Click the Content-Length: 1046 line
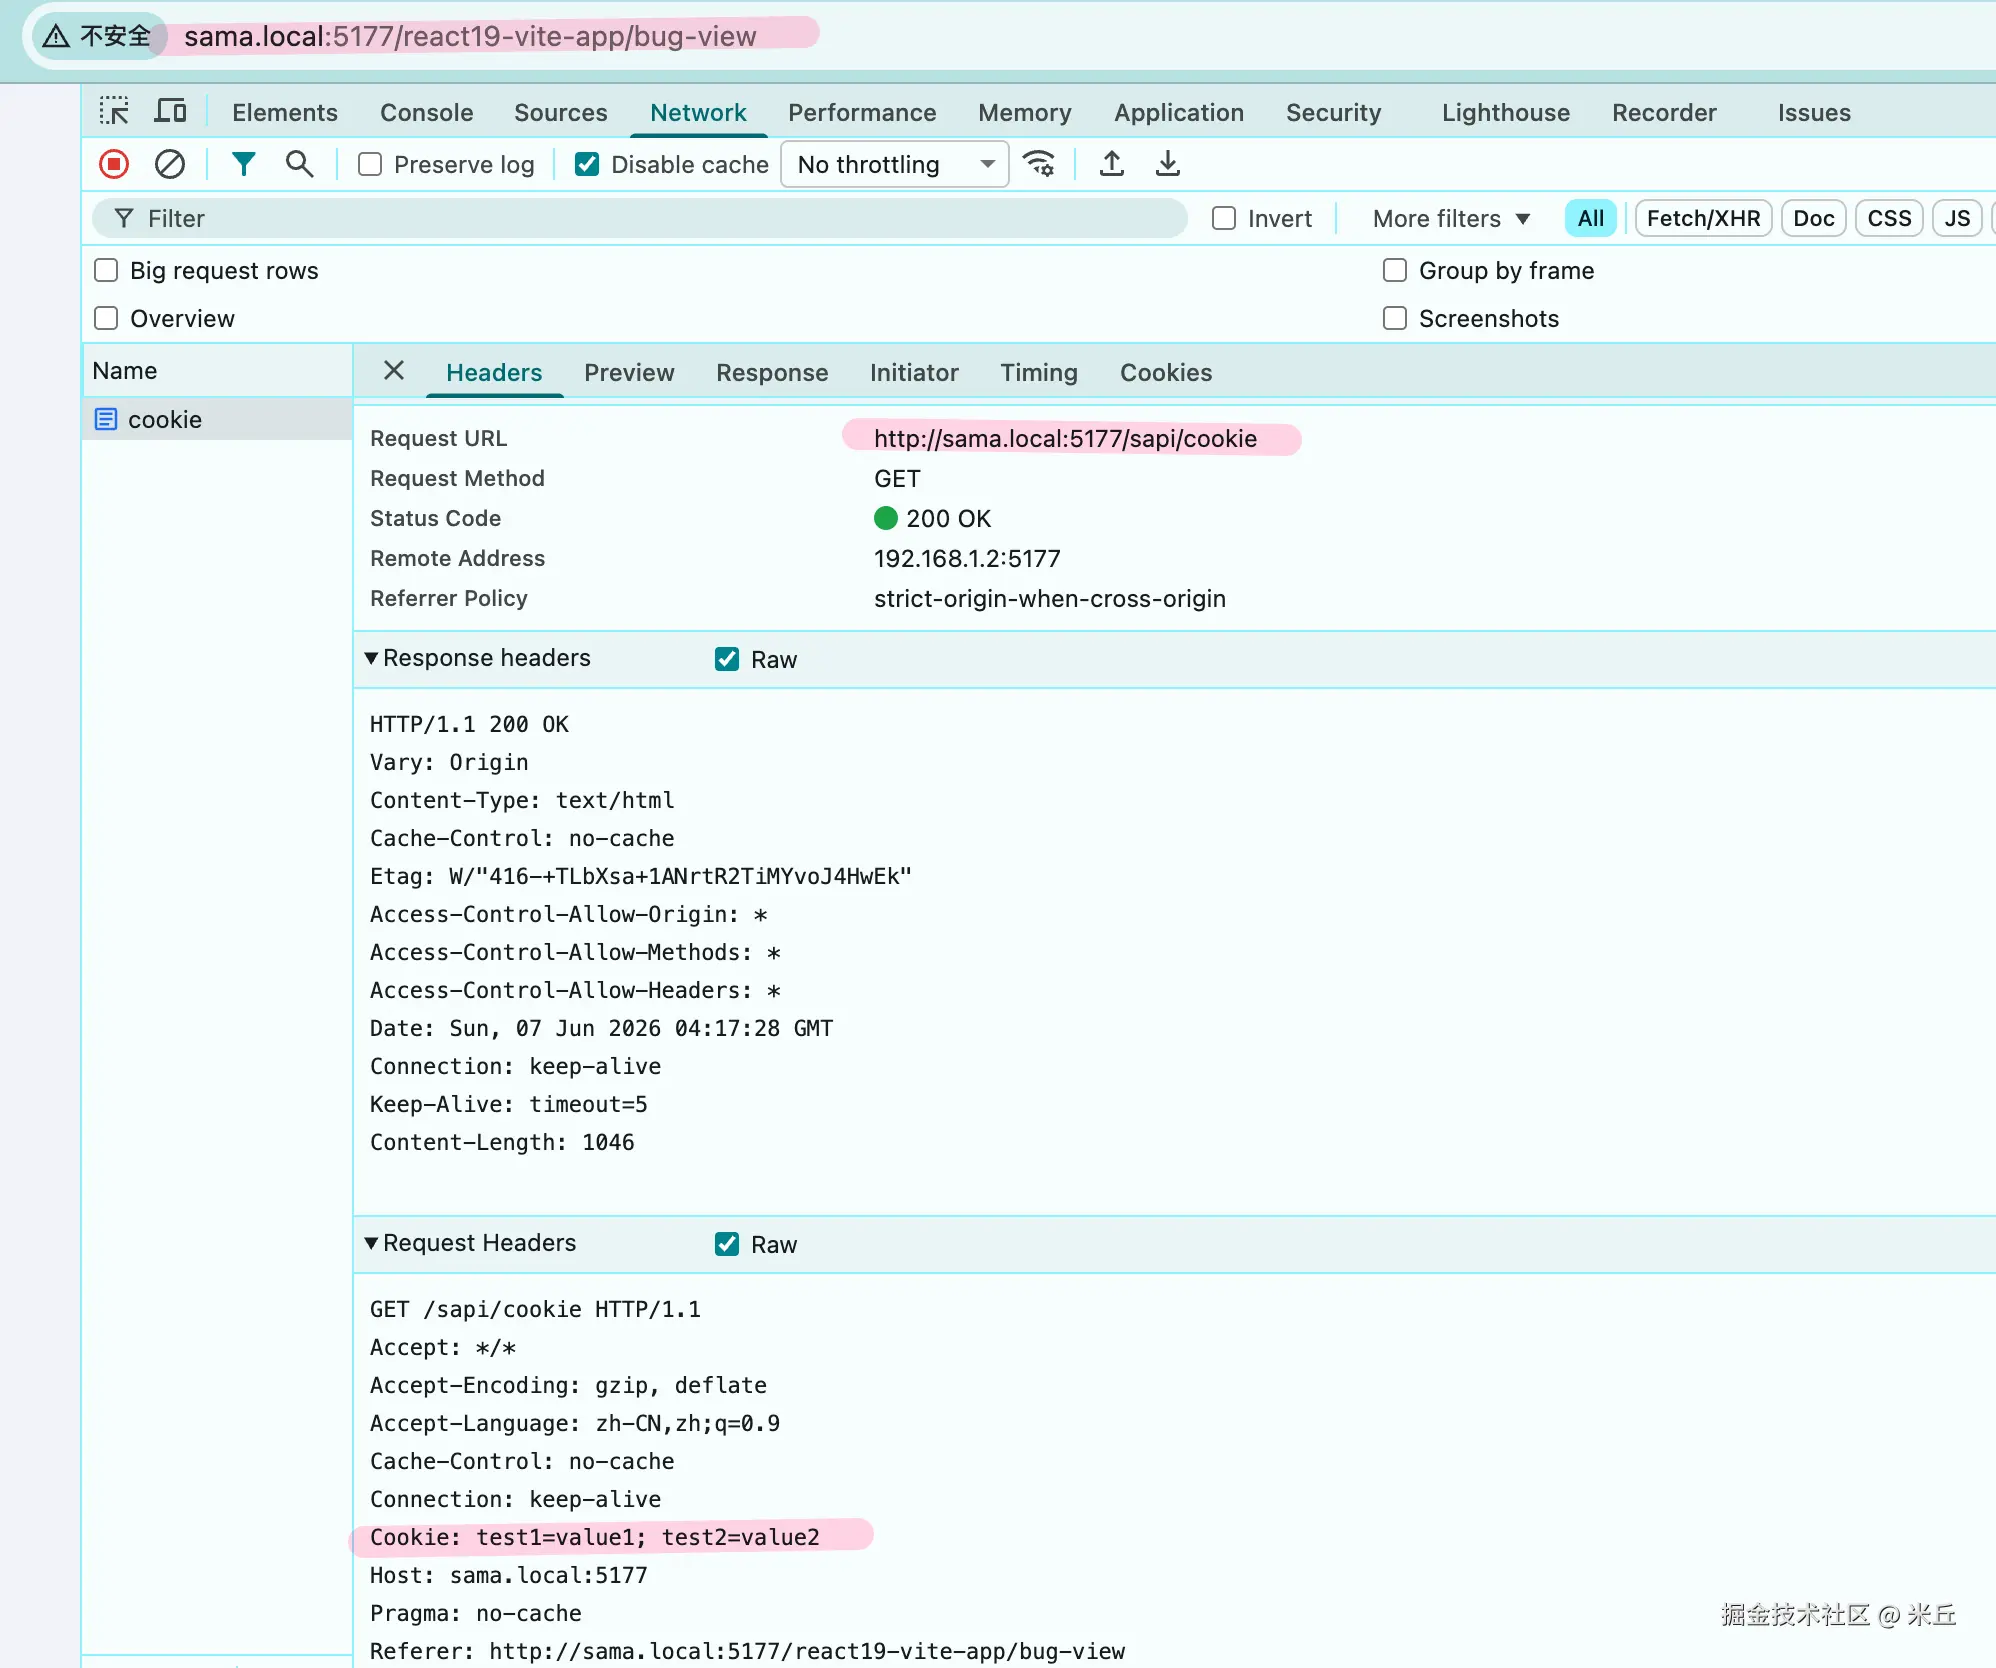The image size is (1996, 1668). [502, 1142]
